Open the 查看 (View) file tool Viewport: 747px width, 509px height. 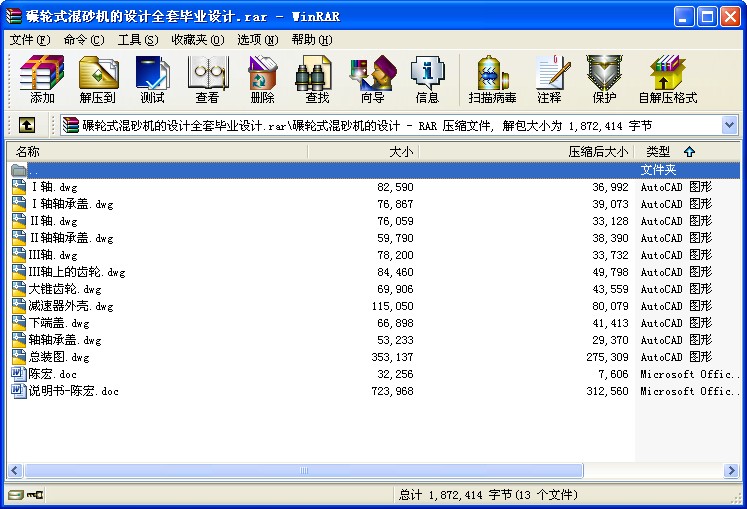(x=207, y=80)
